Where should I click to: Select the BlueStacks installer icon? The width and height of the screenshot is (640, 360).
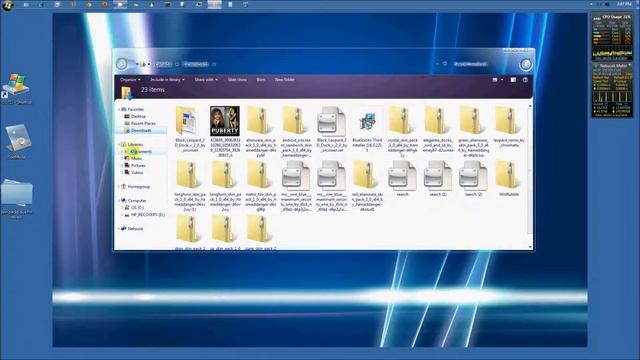pyautogui.click(x=367, y=122)
